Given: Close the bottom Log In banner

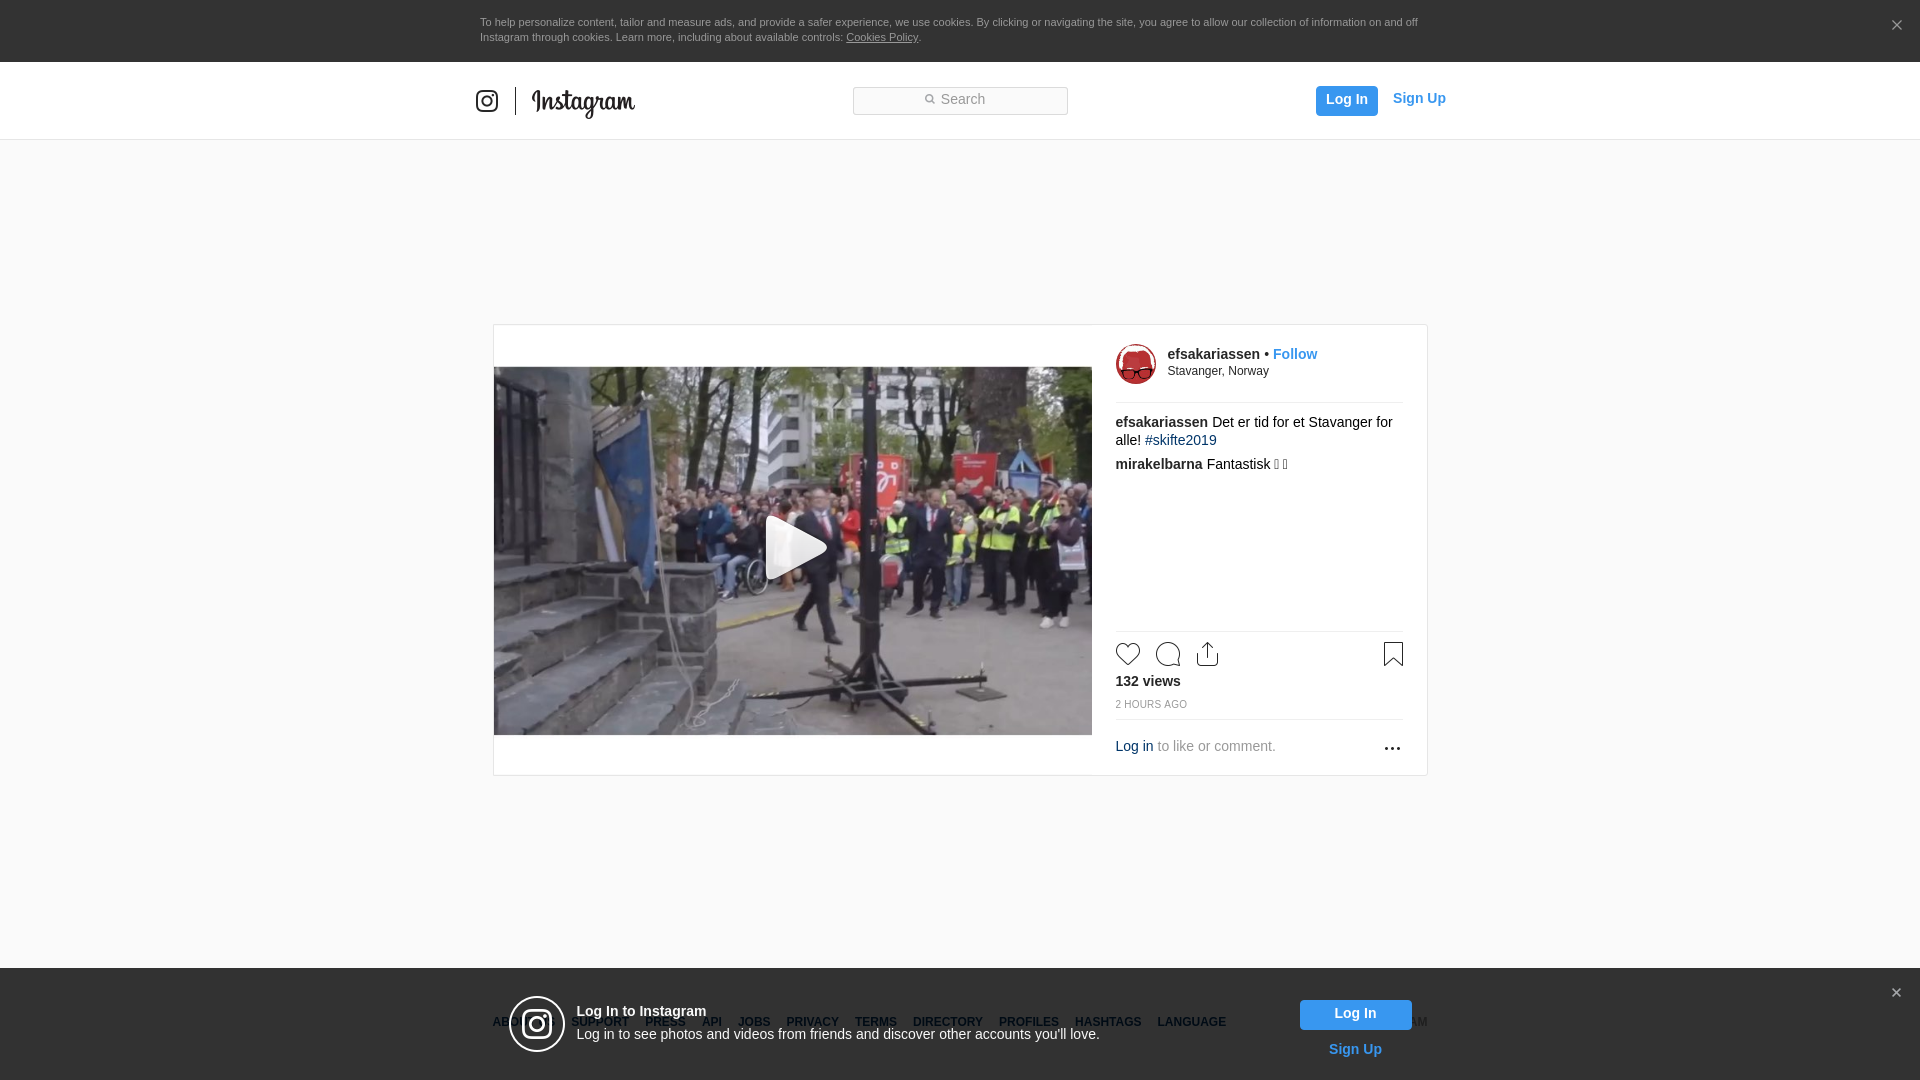Looking at the screenshot, I should pos(1896,993).
